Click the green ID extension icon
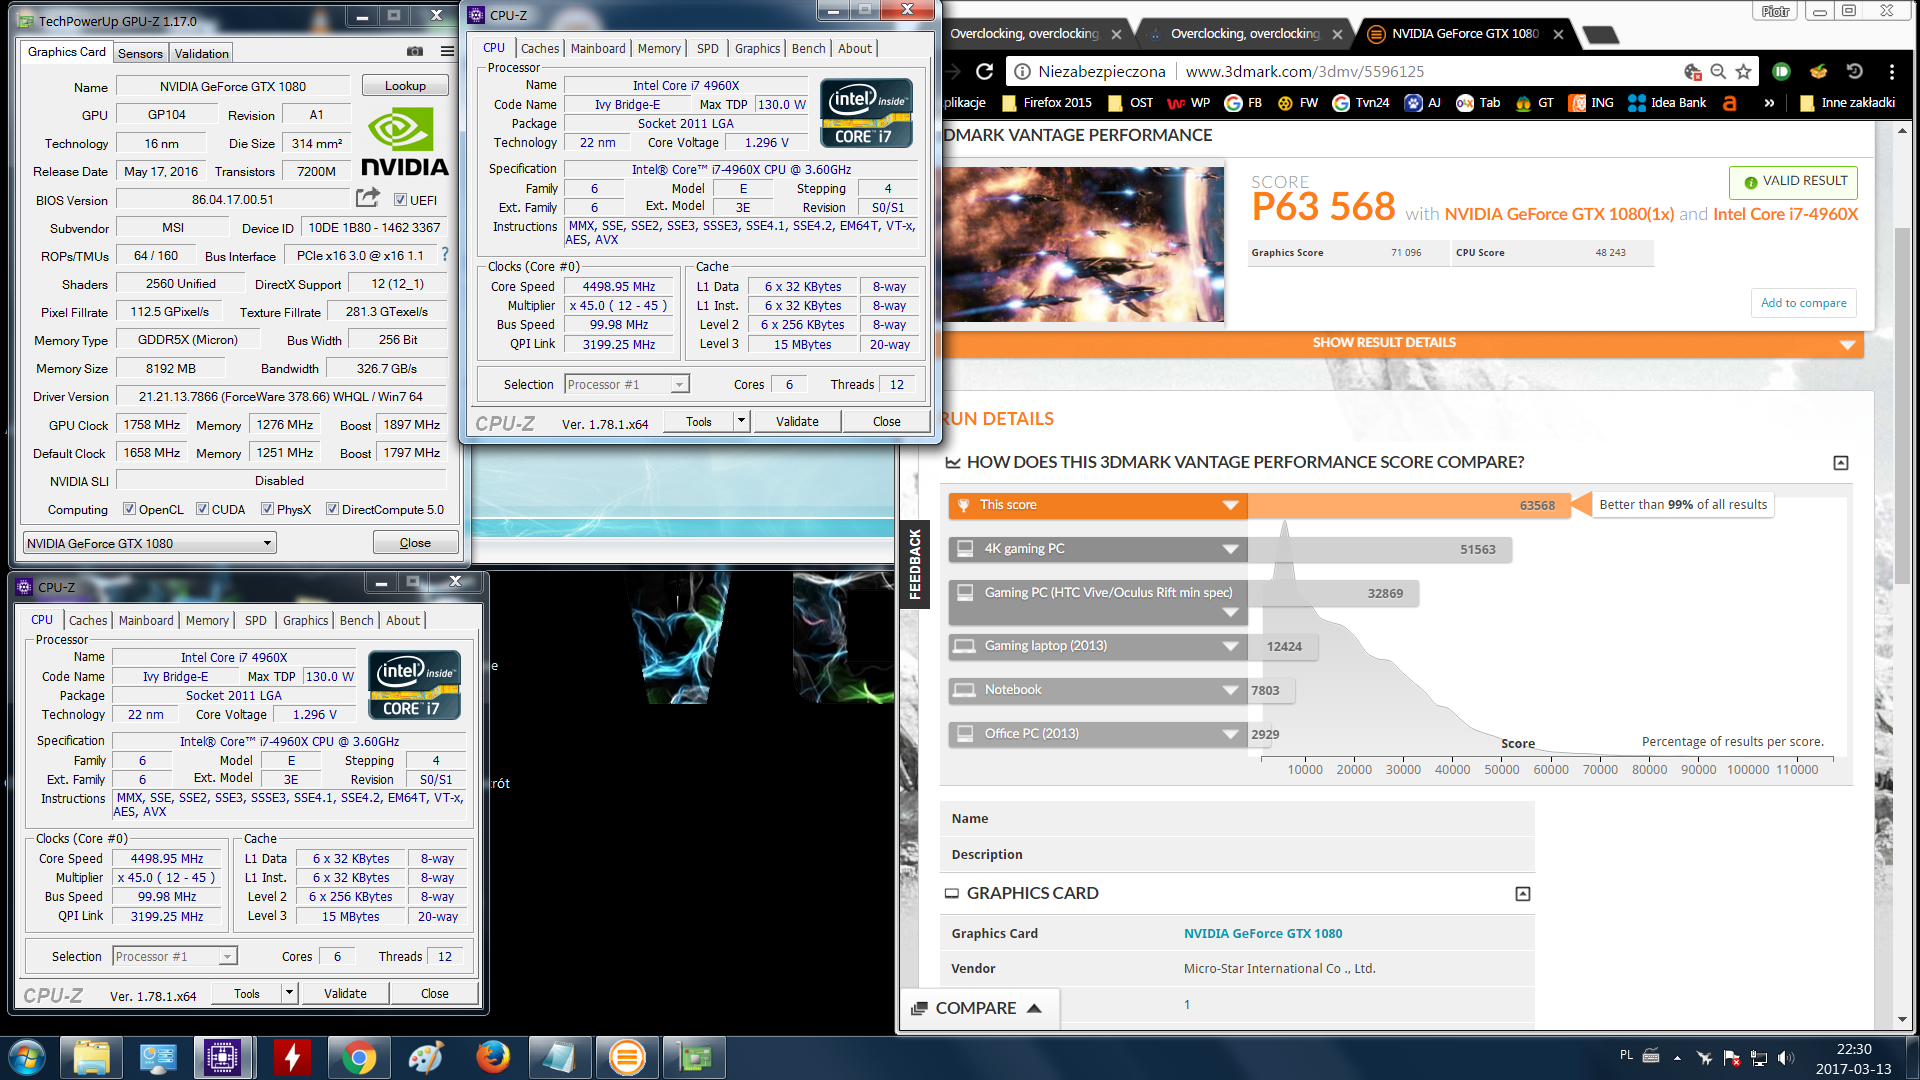This screenshot has height=1080, width=1920. [1781, 71]
